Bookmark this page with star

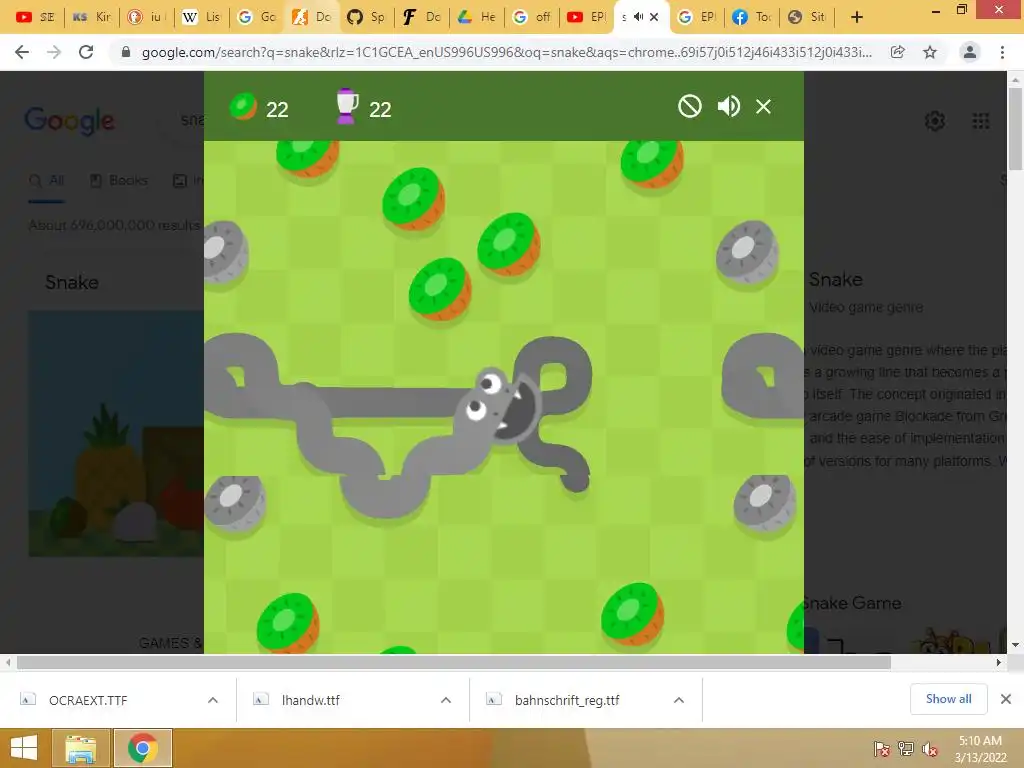(x=930, y=52)
